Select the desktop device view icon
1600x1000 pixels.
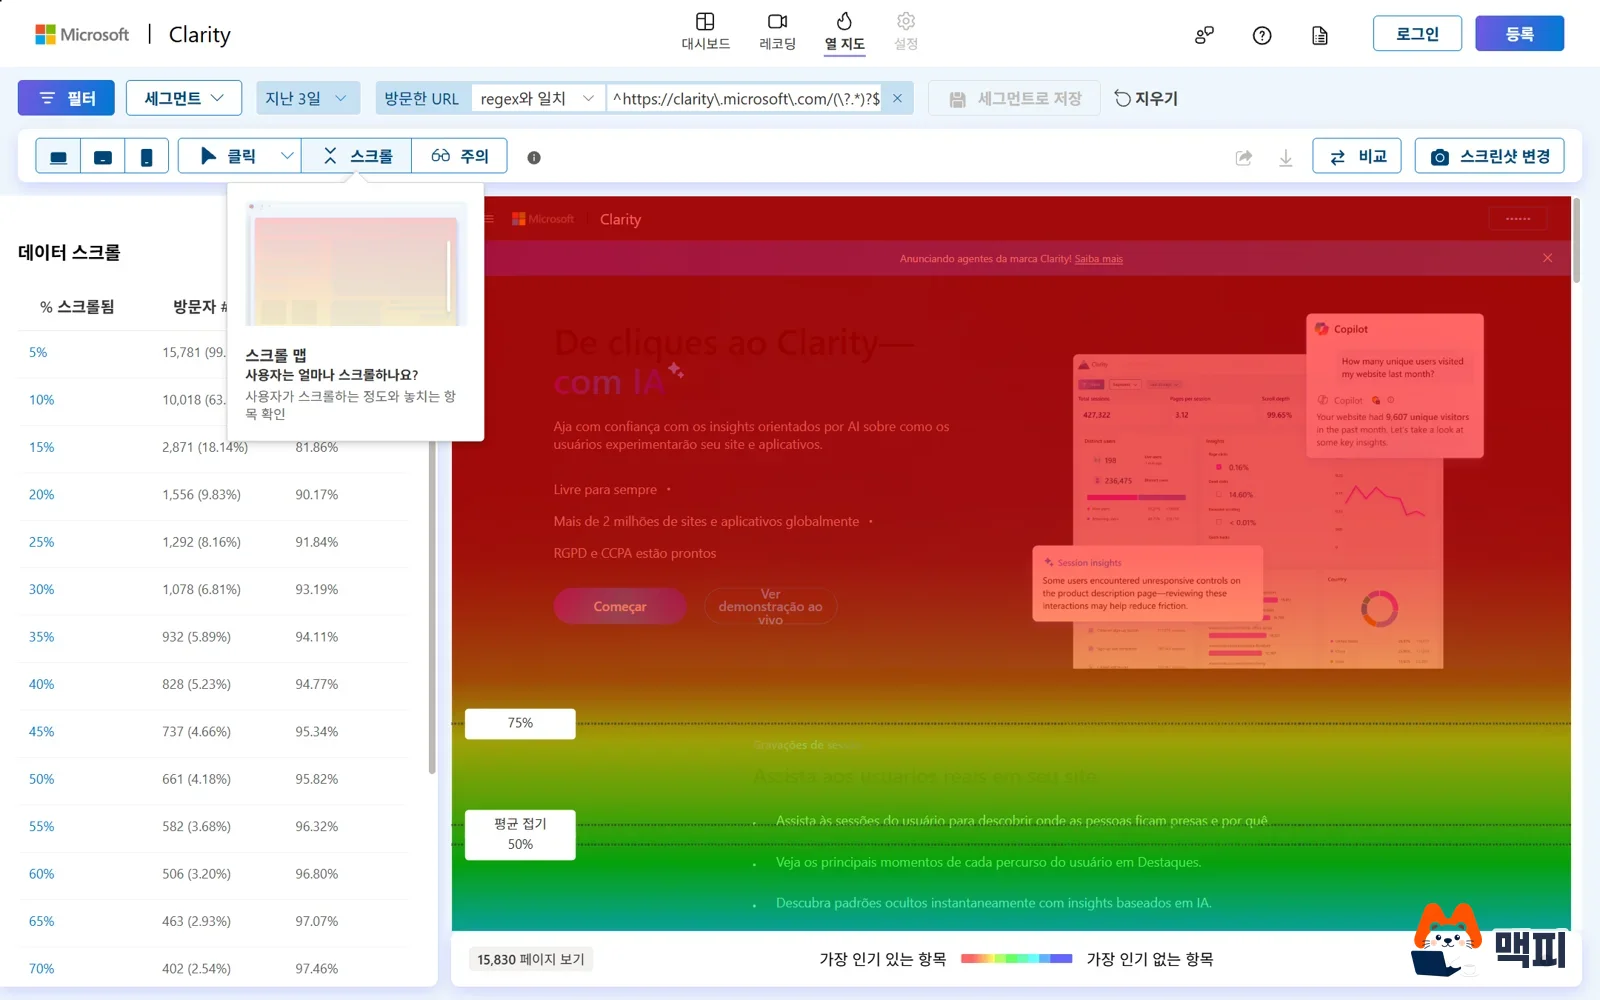59,157
